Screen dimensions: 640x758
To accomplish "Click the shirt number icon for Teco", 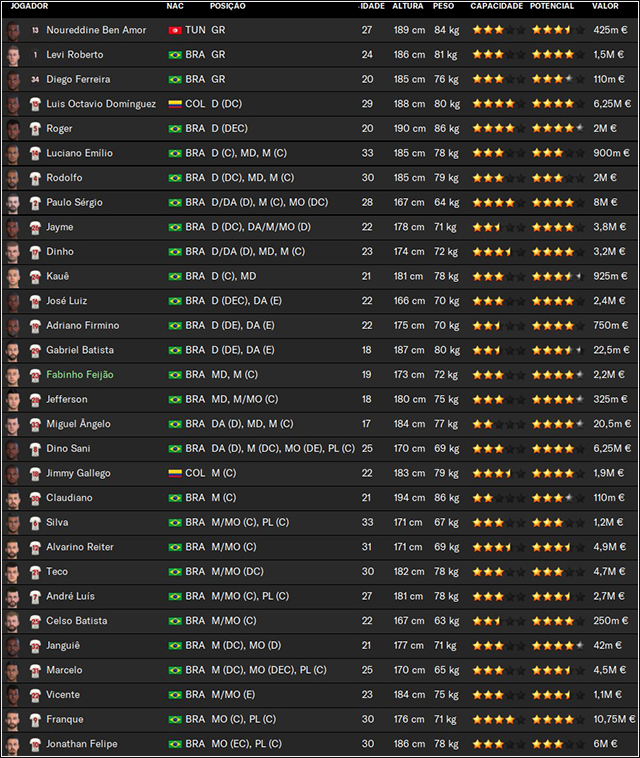I will pos(35,572).
